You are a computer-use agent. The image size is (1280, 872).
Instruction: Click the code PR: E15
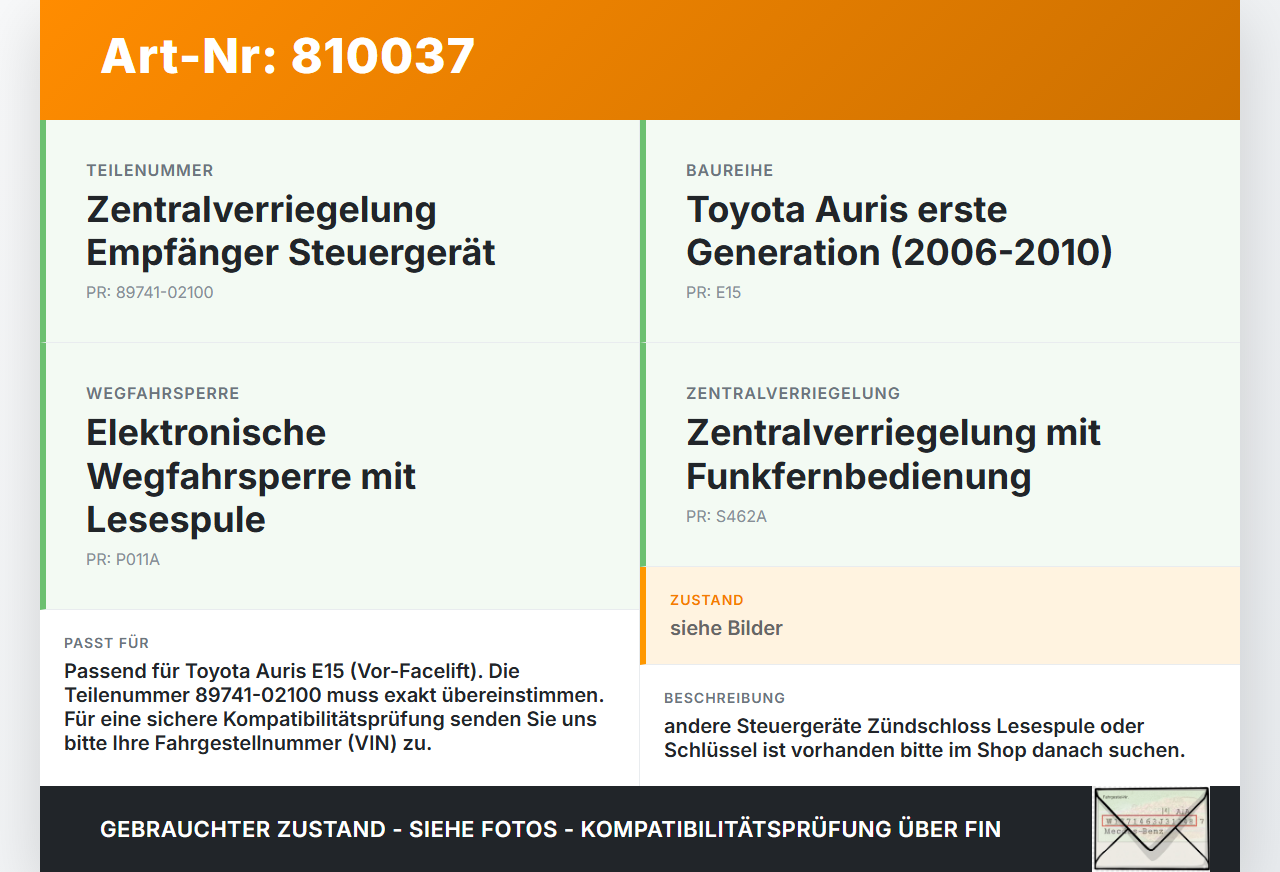pos(714,293)
